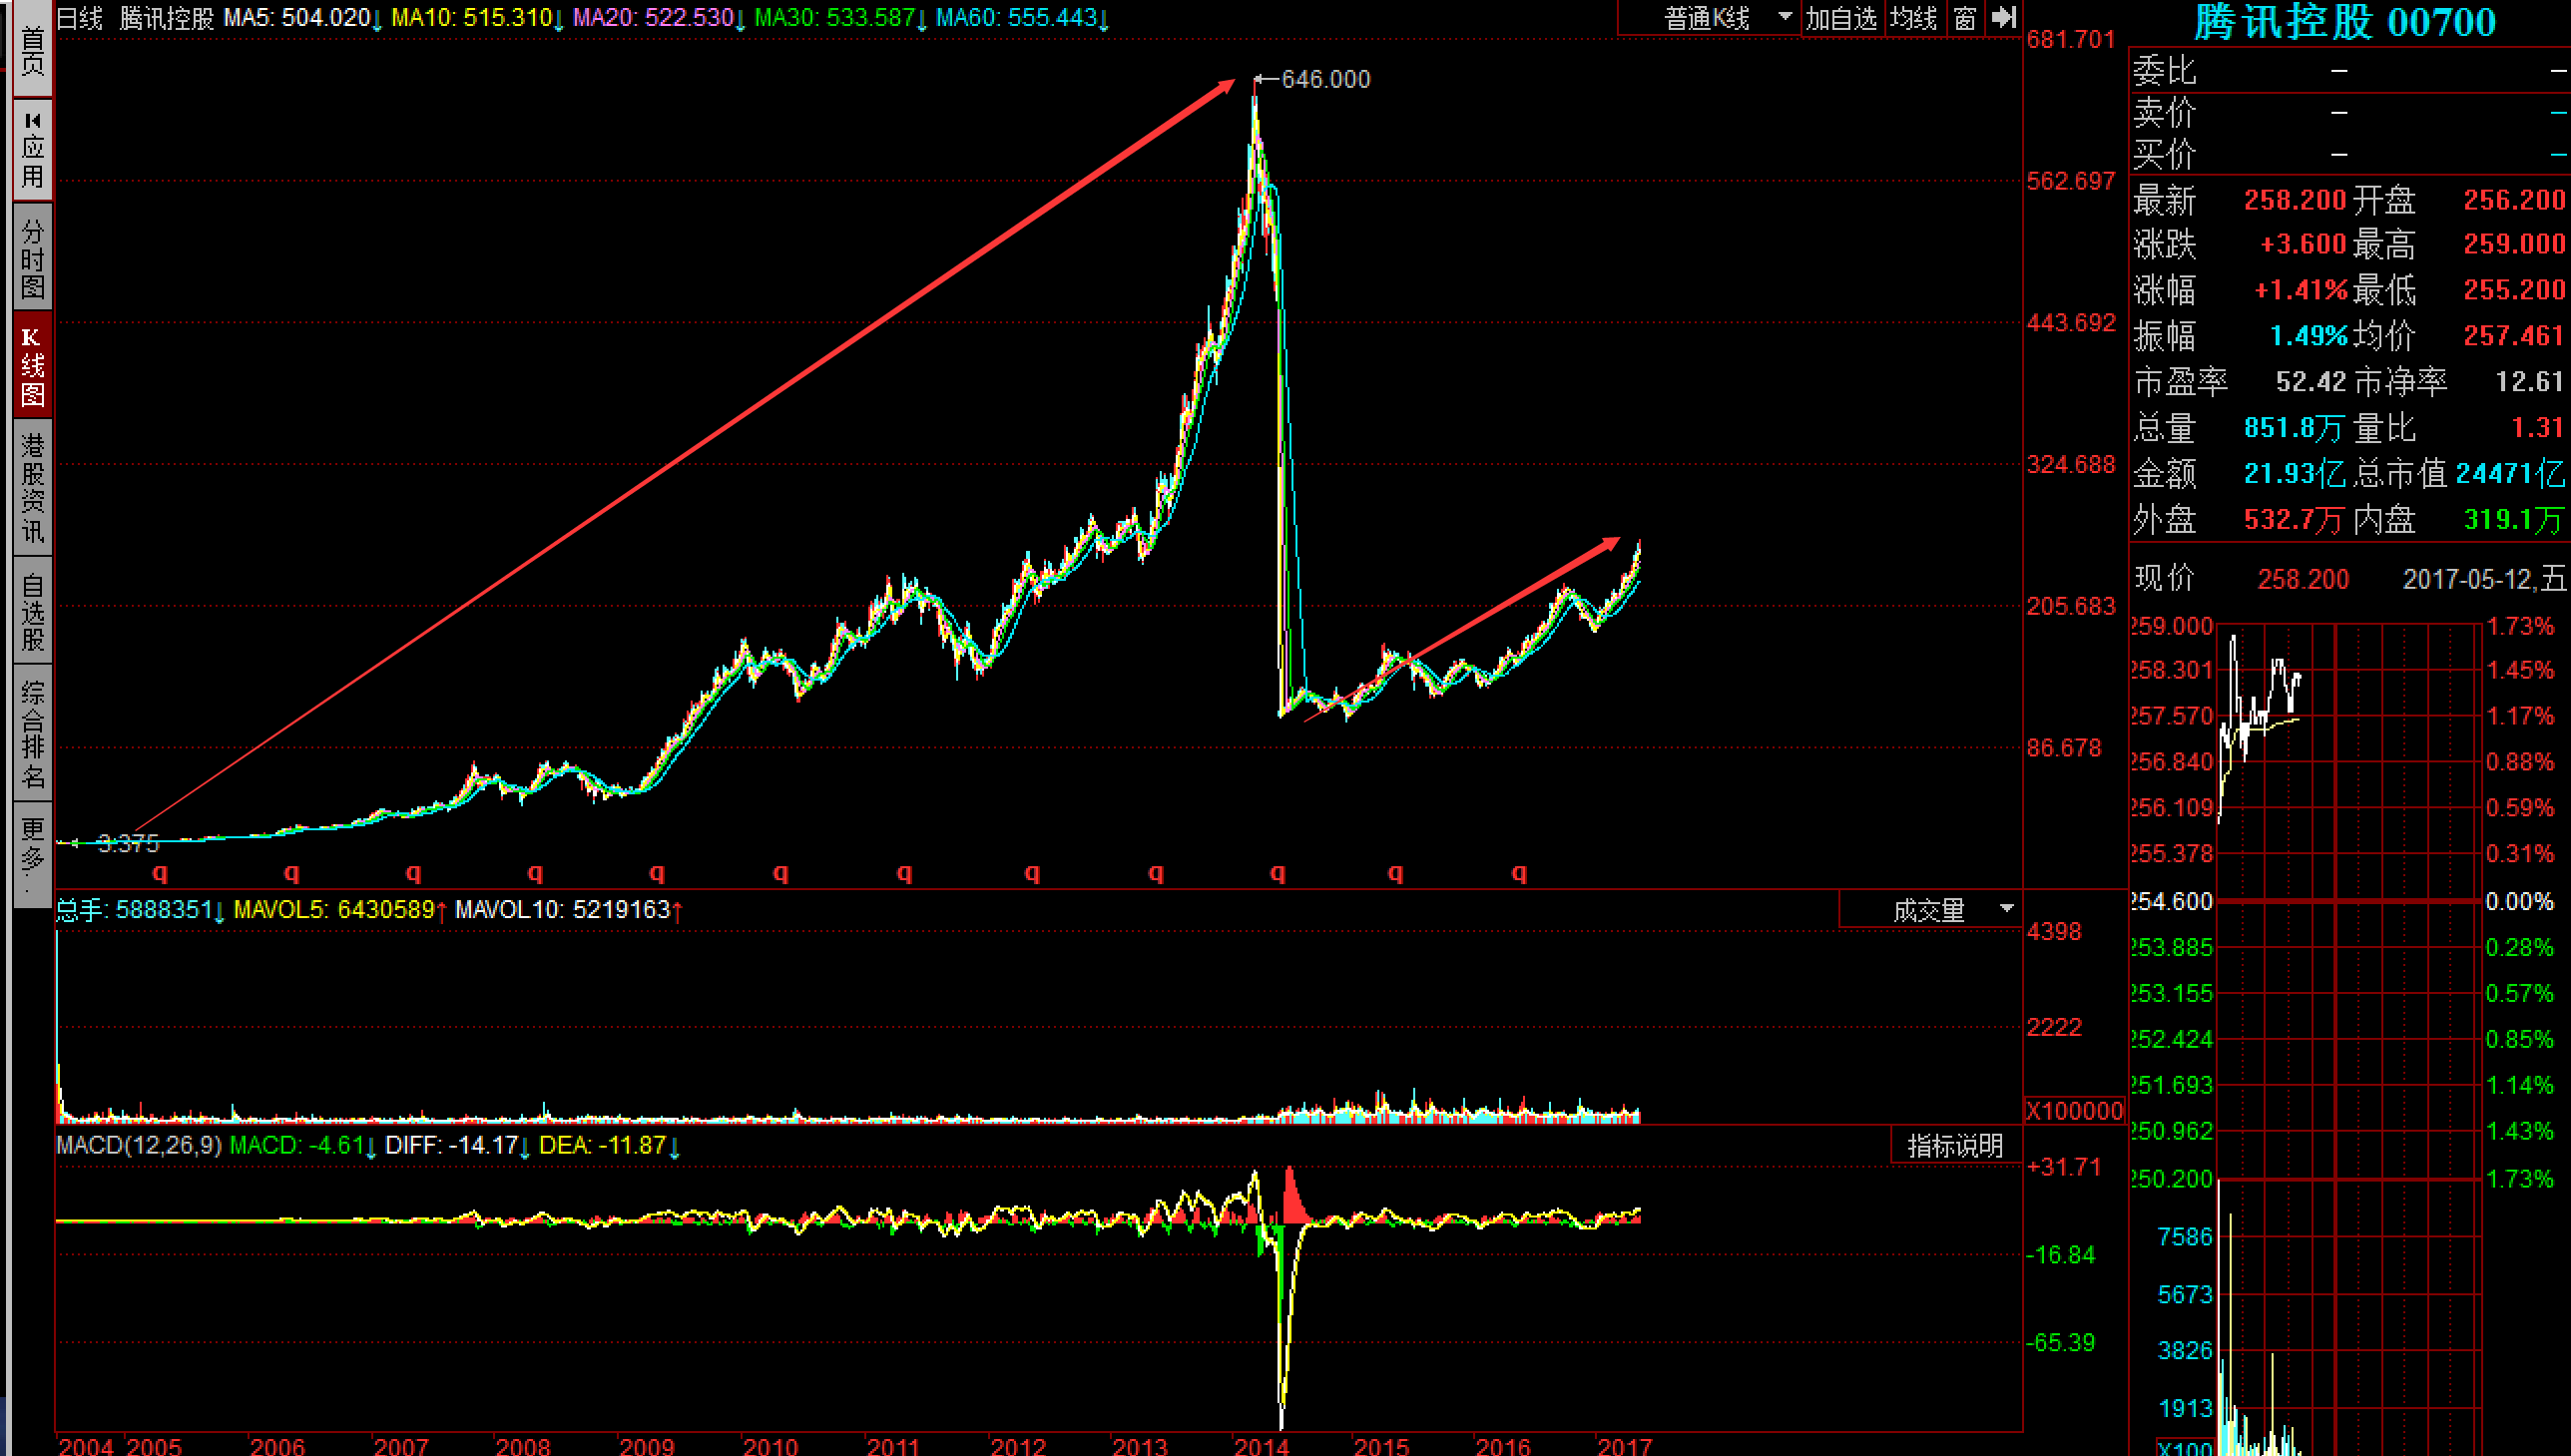Click the 最高 259.000 high value
The height and width of the screenshot is (1456, 2571).
(2514, 244)
